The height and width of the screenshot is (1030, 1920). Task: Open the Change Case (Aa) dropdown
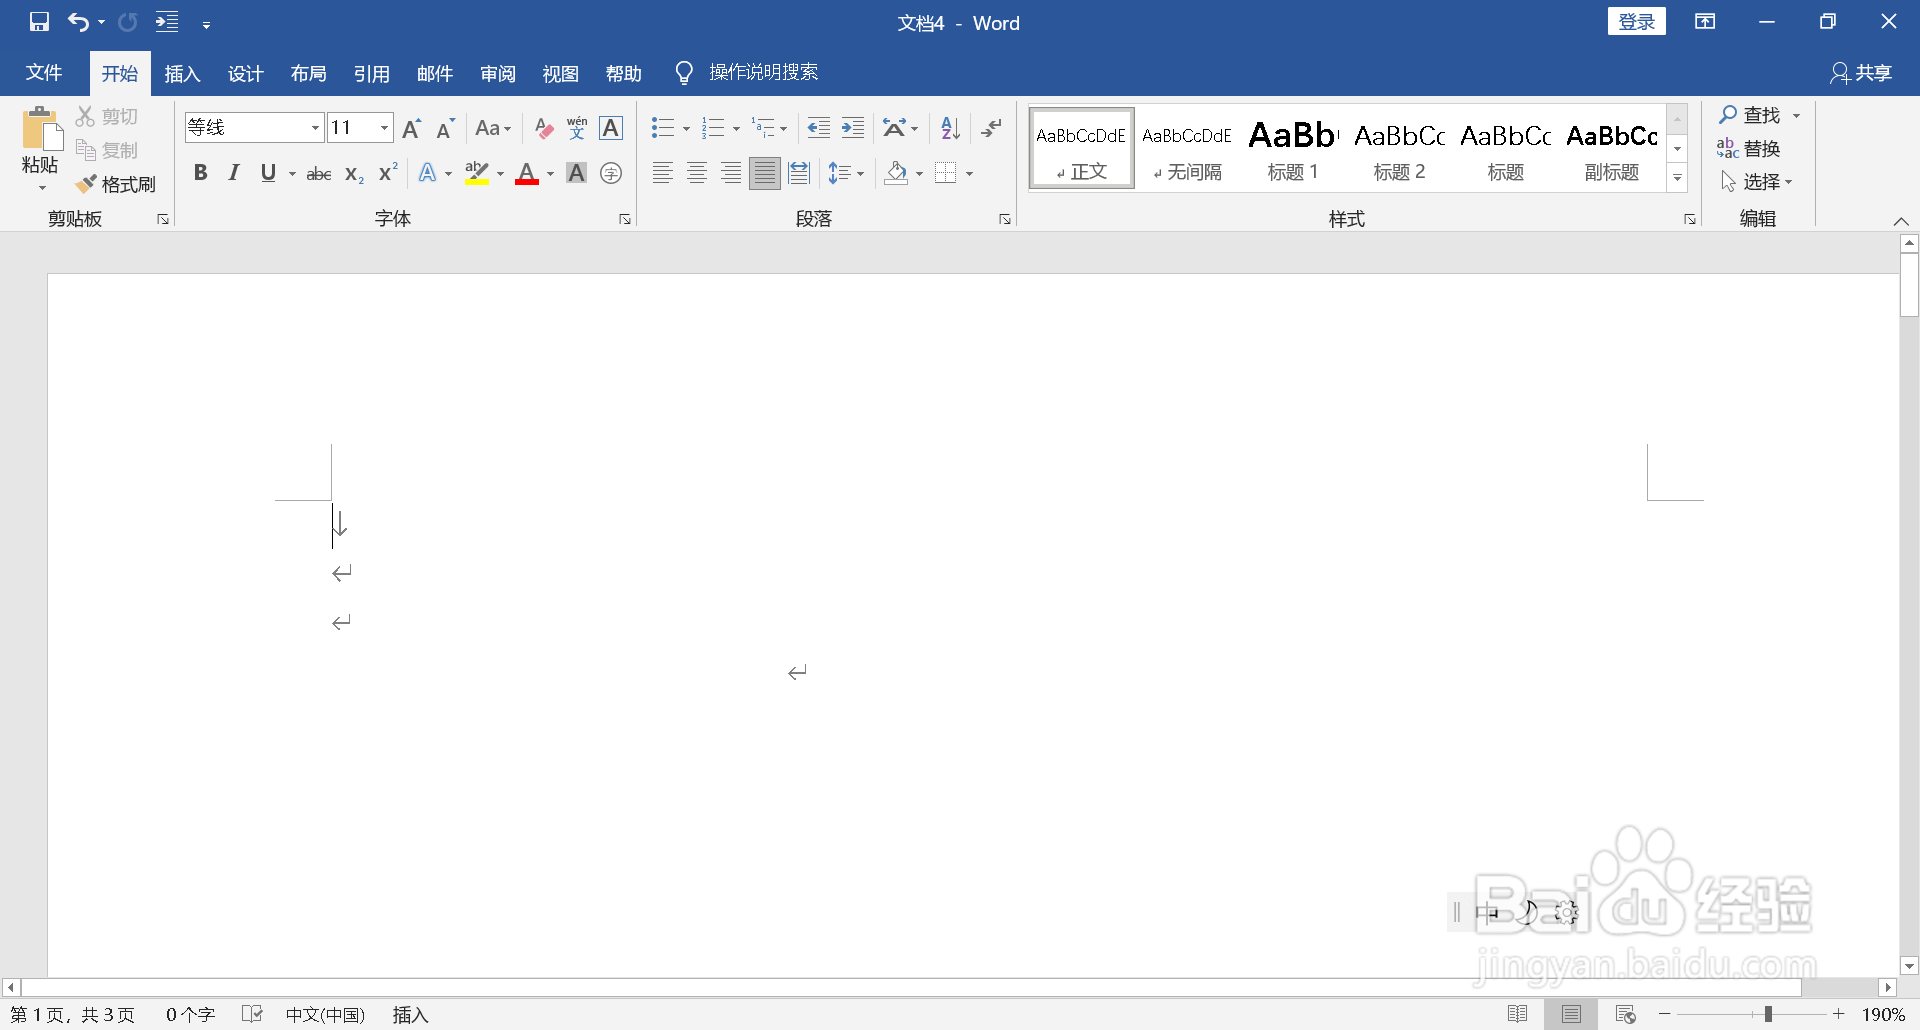(x=493, y=128)
